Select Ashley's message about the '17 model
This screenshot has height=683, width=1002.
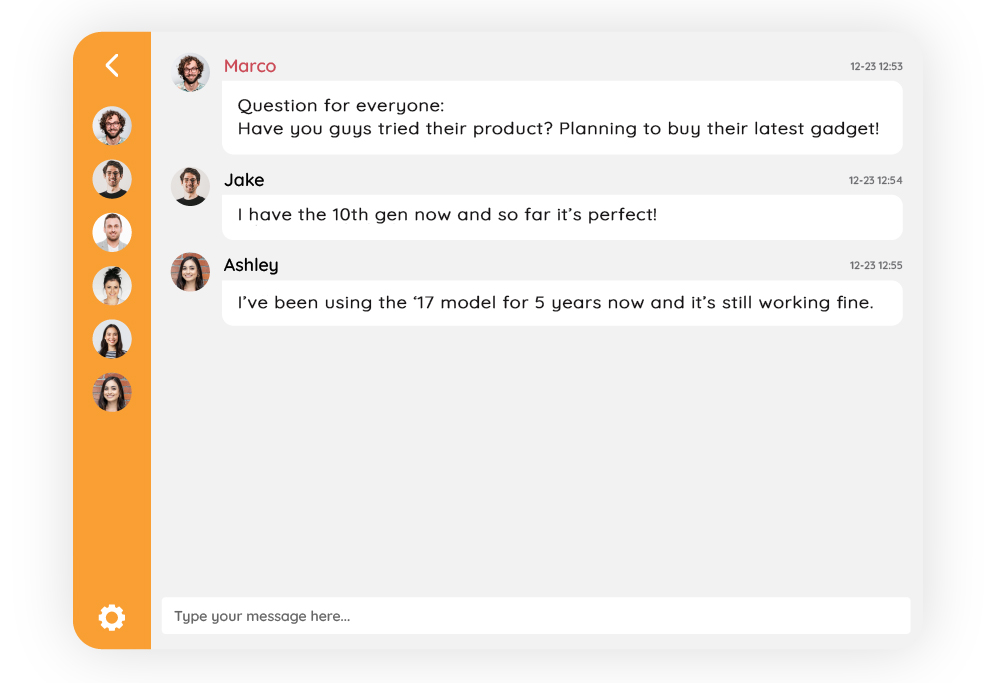click(x=561, y=302)
